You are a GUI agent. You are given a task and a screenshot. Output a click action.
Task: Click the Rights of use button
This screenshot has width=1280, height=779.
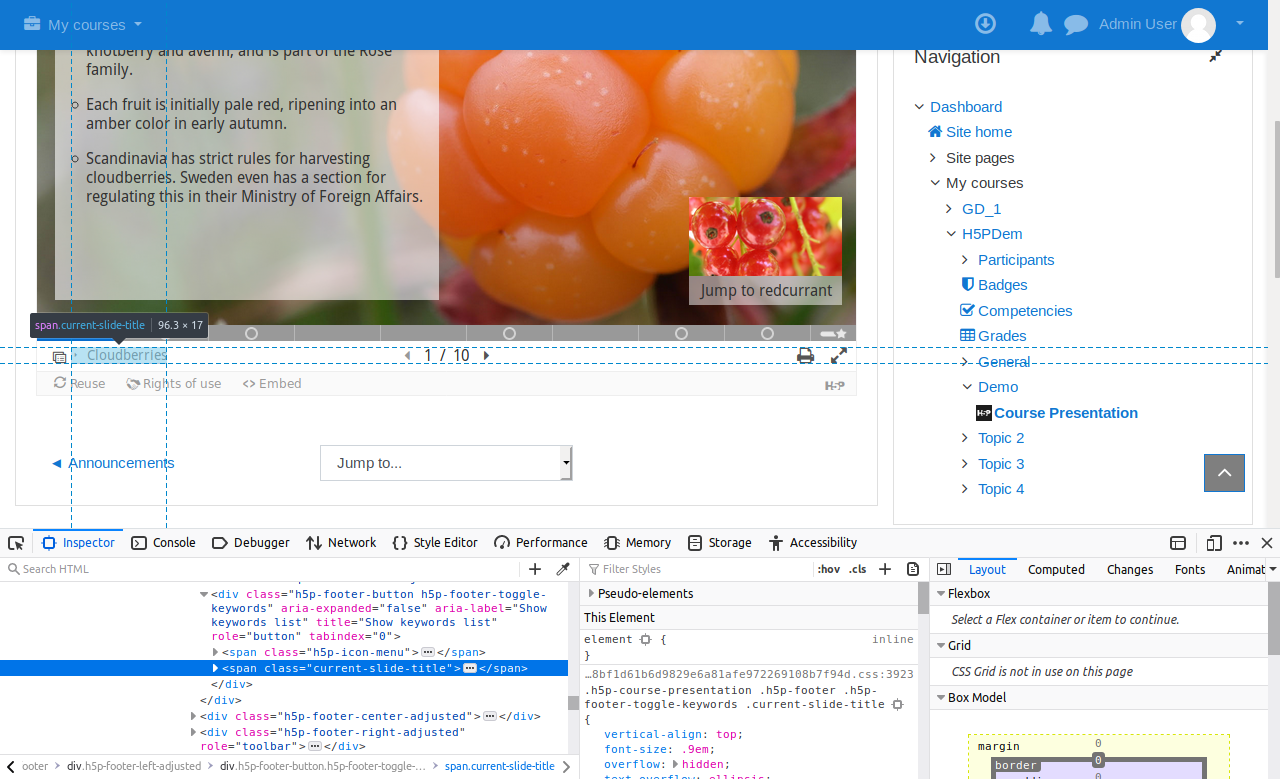click(174, 383)
